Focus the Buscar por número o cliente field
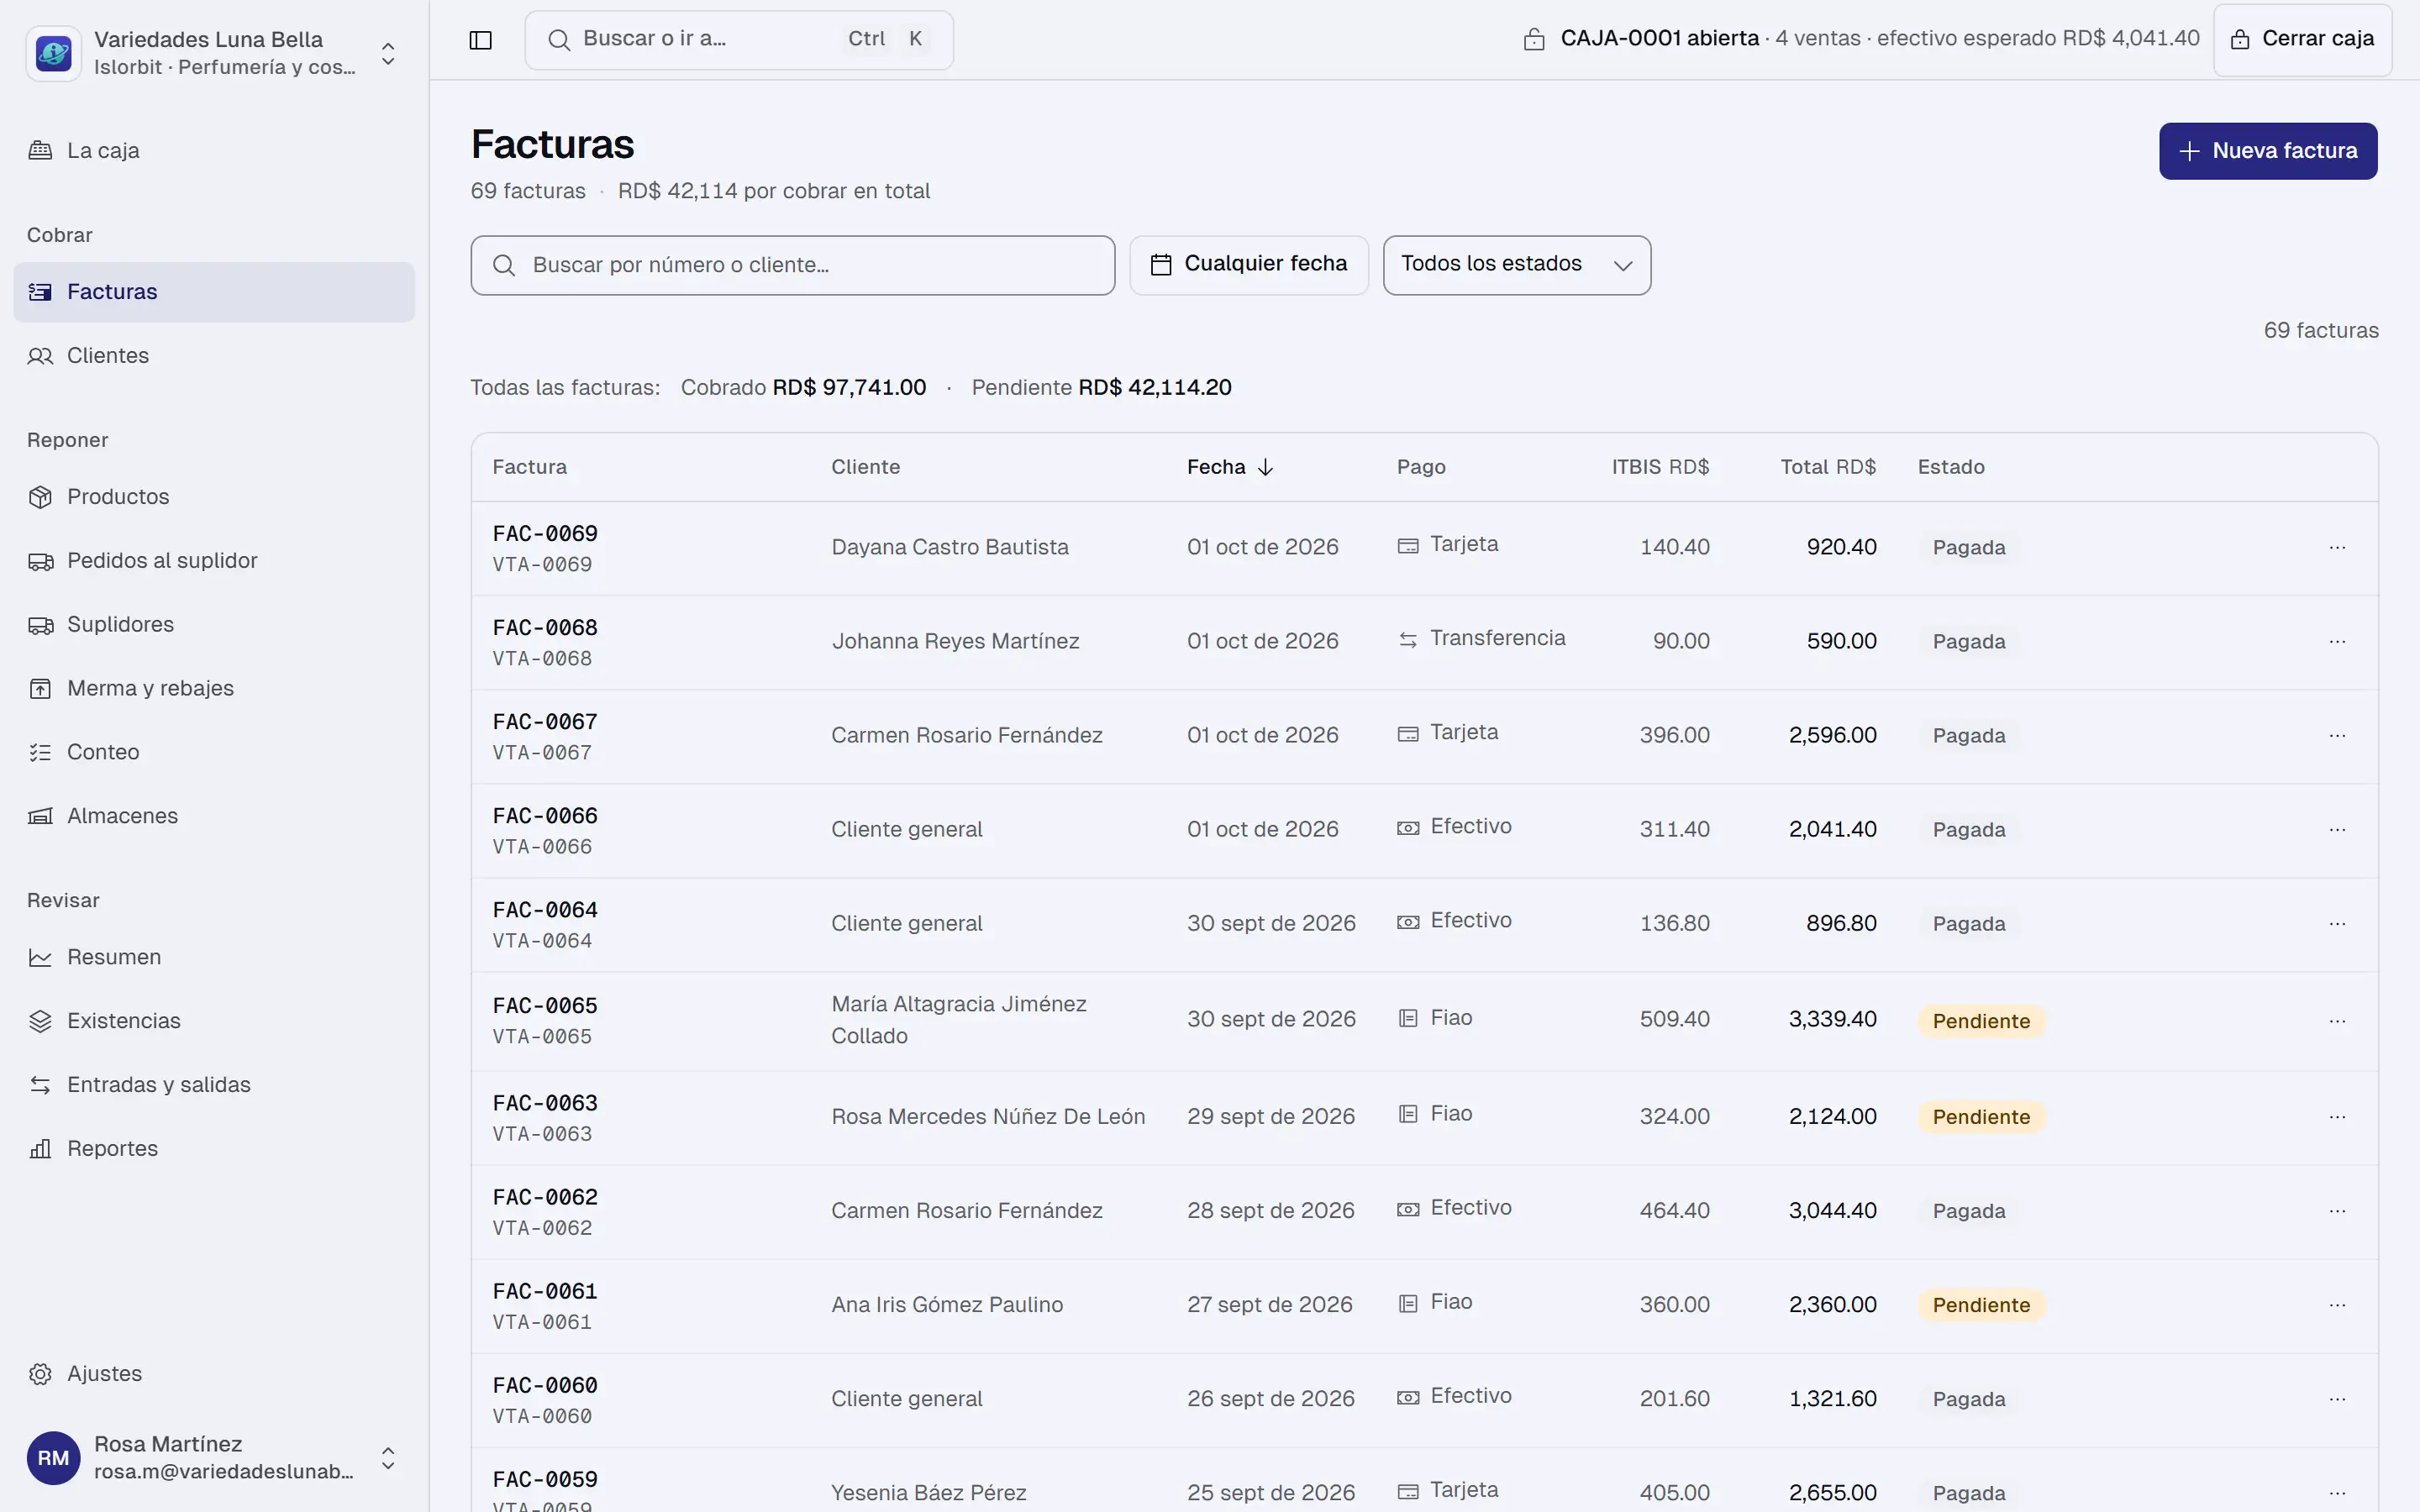 [x=792, y=265]
